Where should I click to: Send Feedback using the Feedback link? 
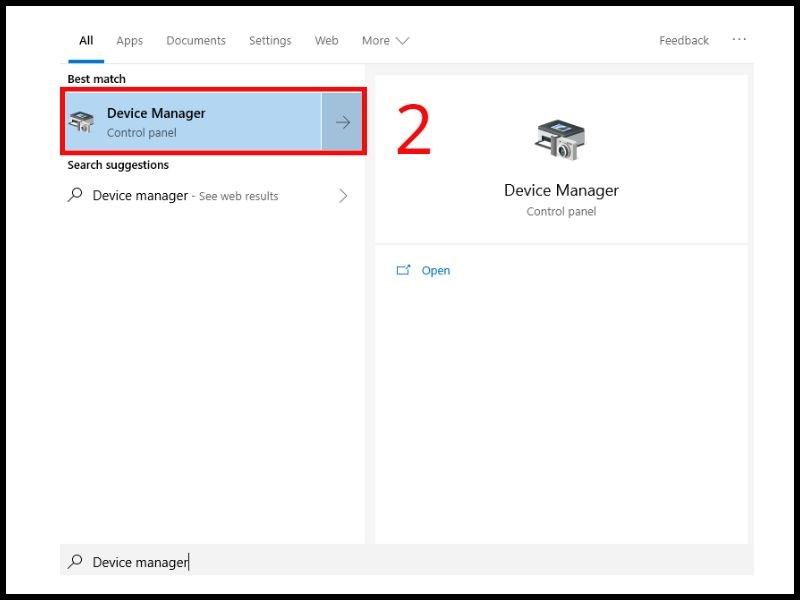click(683, 40)
